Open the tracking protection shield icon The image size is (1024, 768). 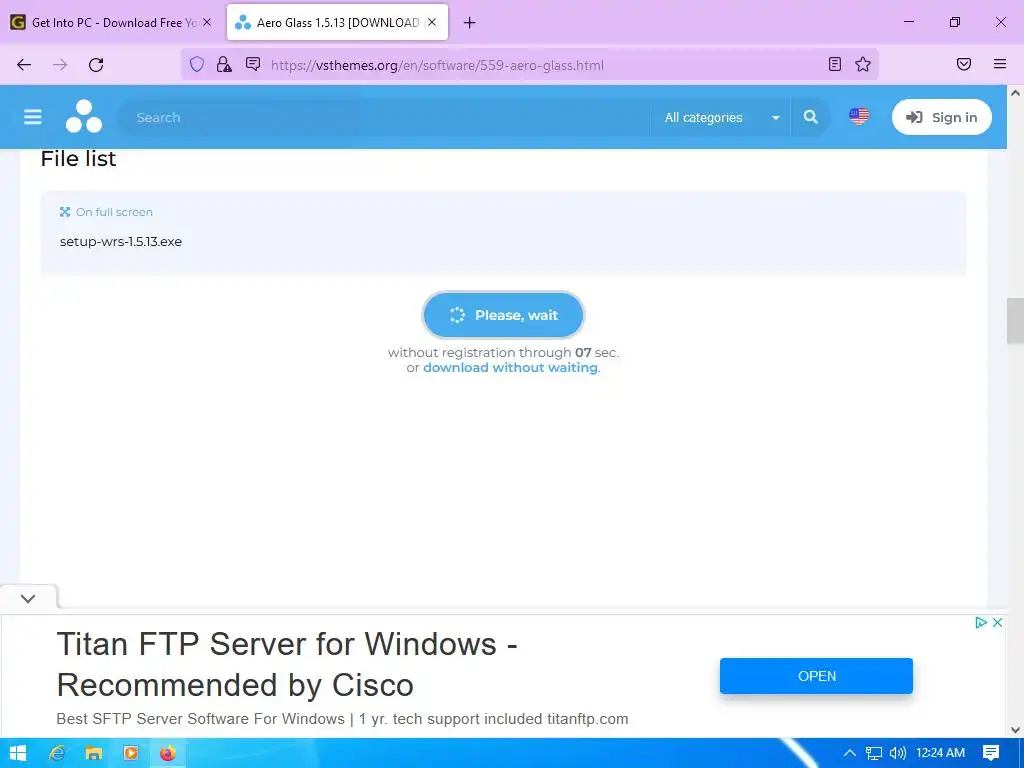pyautogui.click(x=197, y=64)
